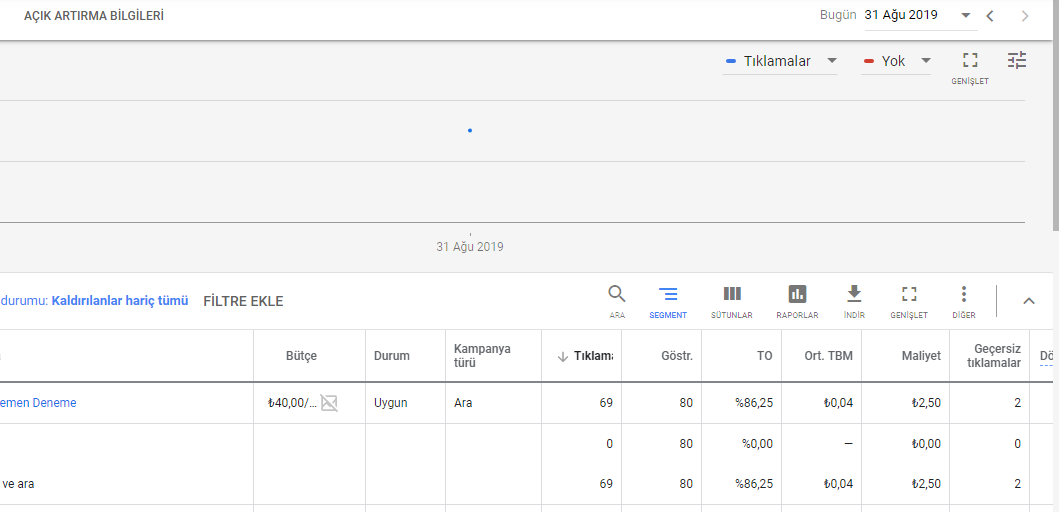Go to the previous date range
The image size is (1059, 512).
[x=990, y=16]
